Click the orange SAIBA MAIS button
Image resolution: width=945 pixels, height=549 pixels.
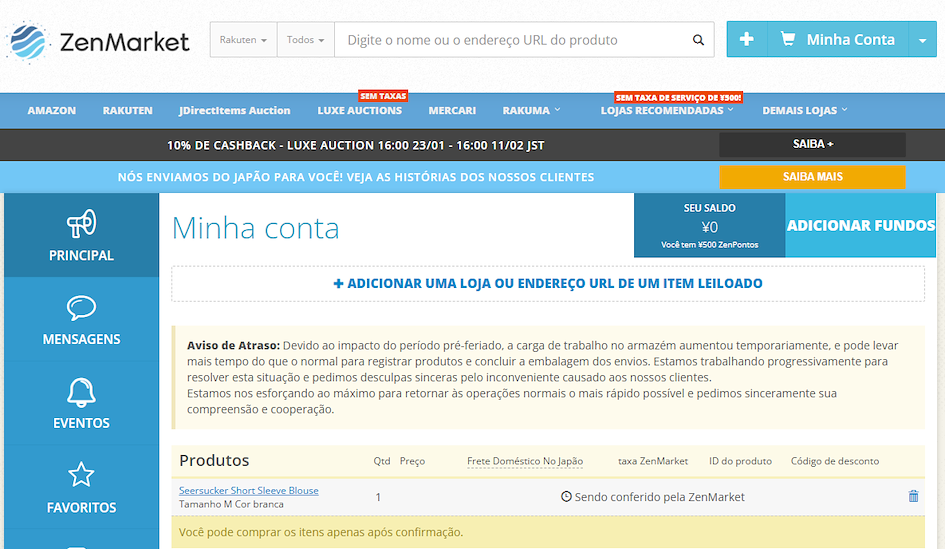coord(812,177)
